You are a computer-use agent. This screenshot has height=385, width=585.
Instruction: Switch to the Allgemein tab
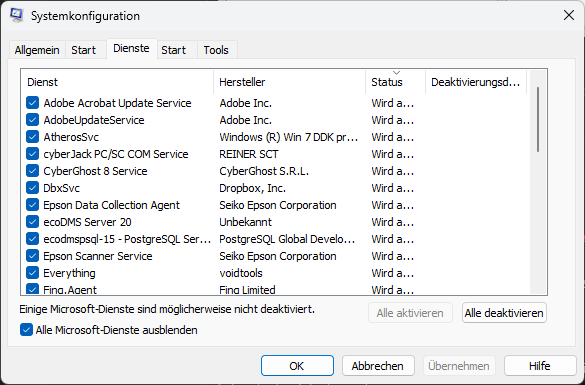pos(37,50)
